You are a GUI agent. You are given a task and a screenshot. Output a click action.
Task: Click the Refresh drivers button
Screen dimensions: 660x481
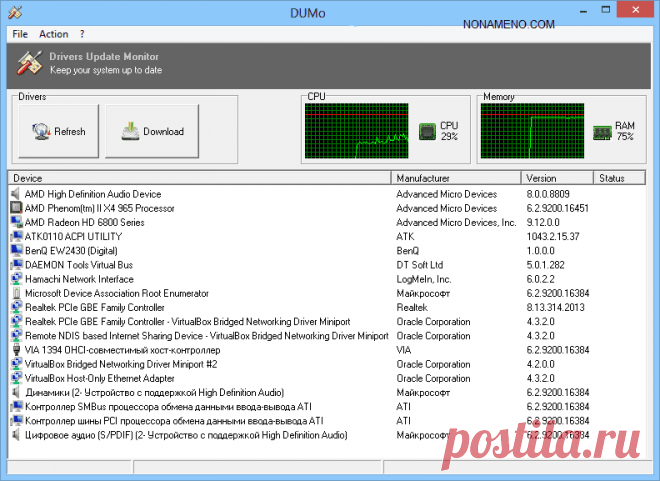[x=59, y=131]
